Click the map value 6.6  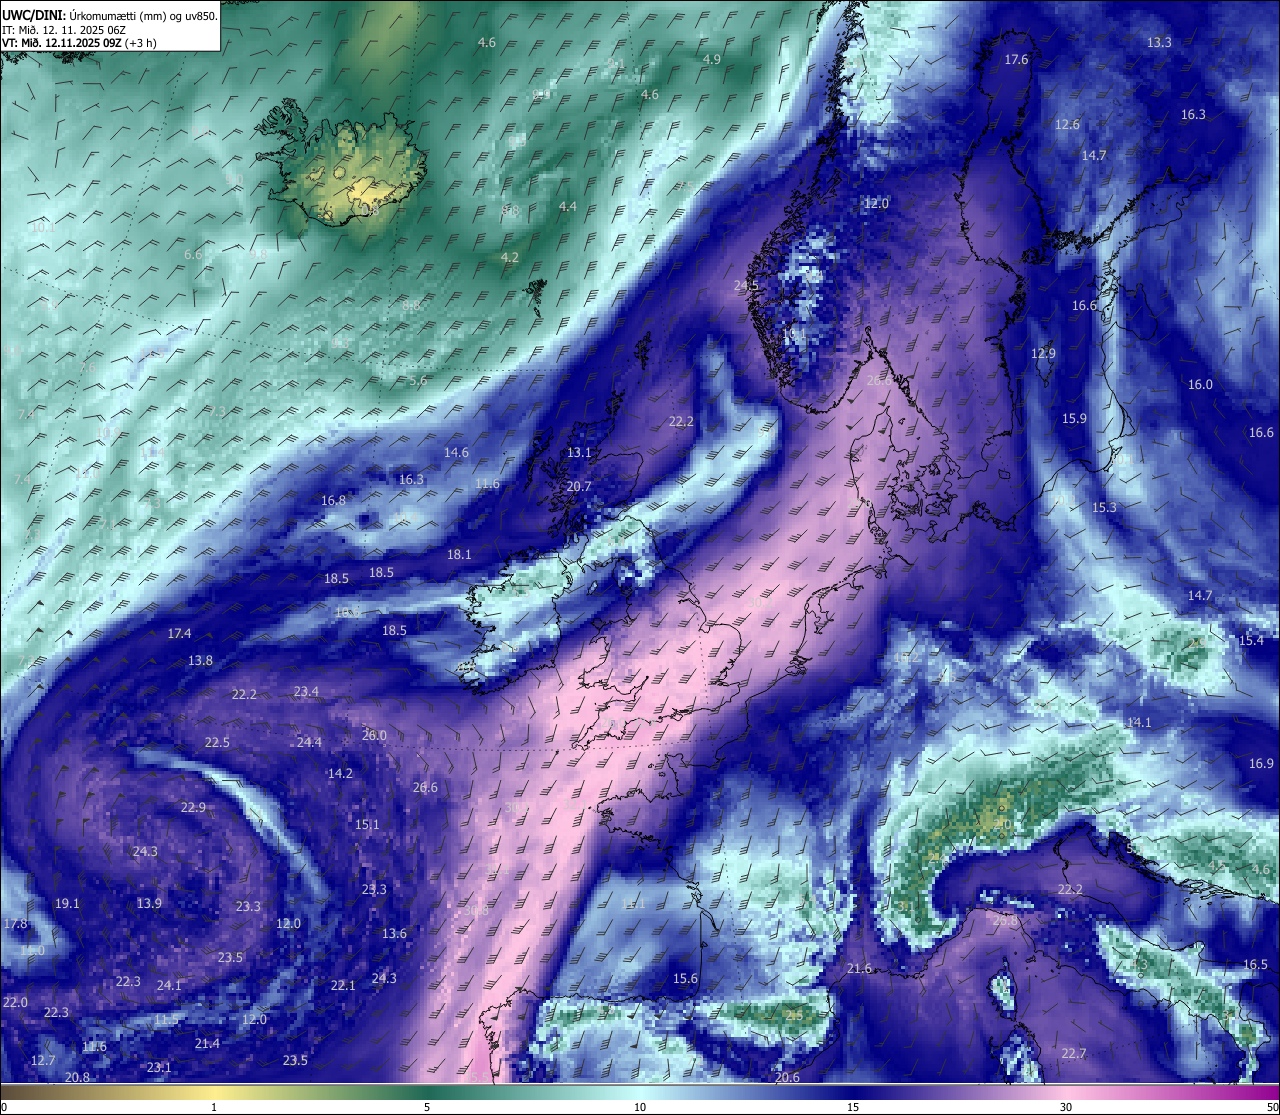pyautogui.click(x=193, y=254)
